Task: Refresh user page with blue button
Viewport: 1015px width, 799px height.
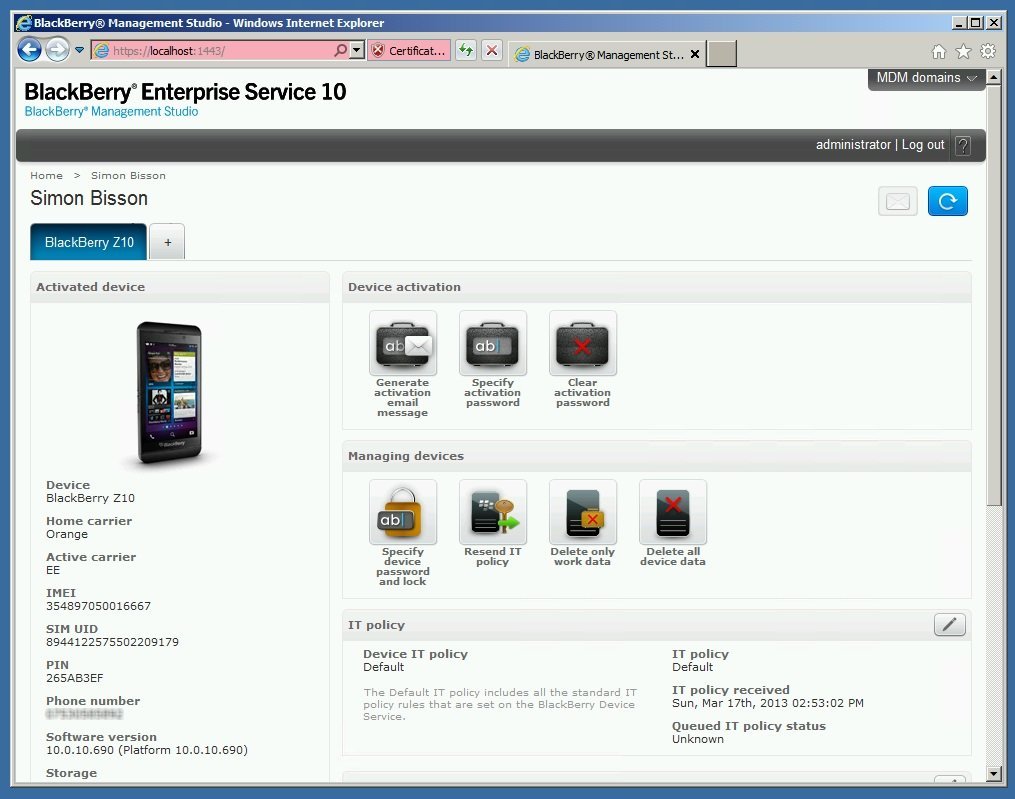Action: [947, 201]
